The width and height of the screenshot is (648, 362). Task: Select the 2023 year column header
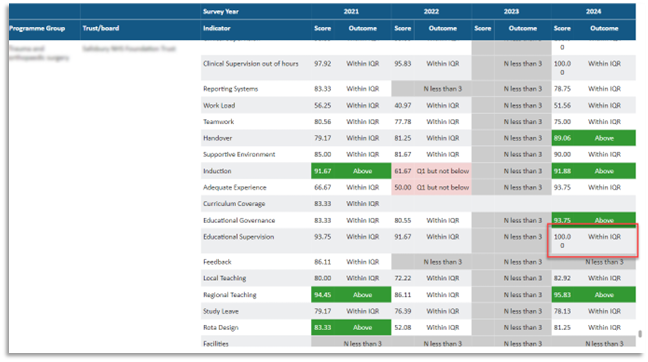tap(511, 12)
